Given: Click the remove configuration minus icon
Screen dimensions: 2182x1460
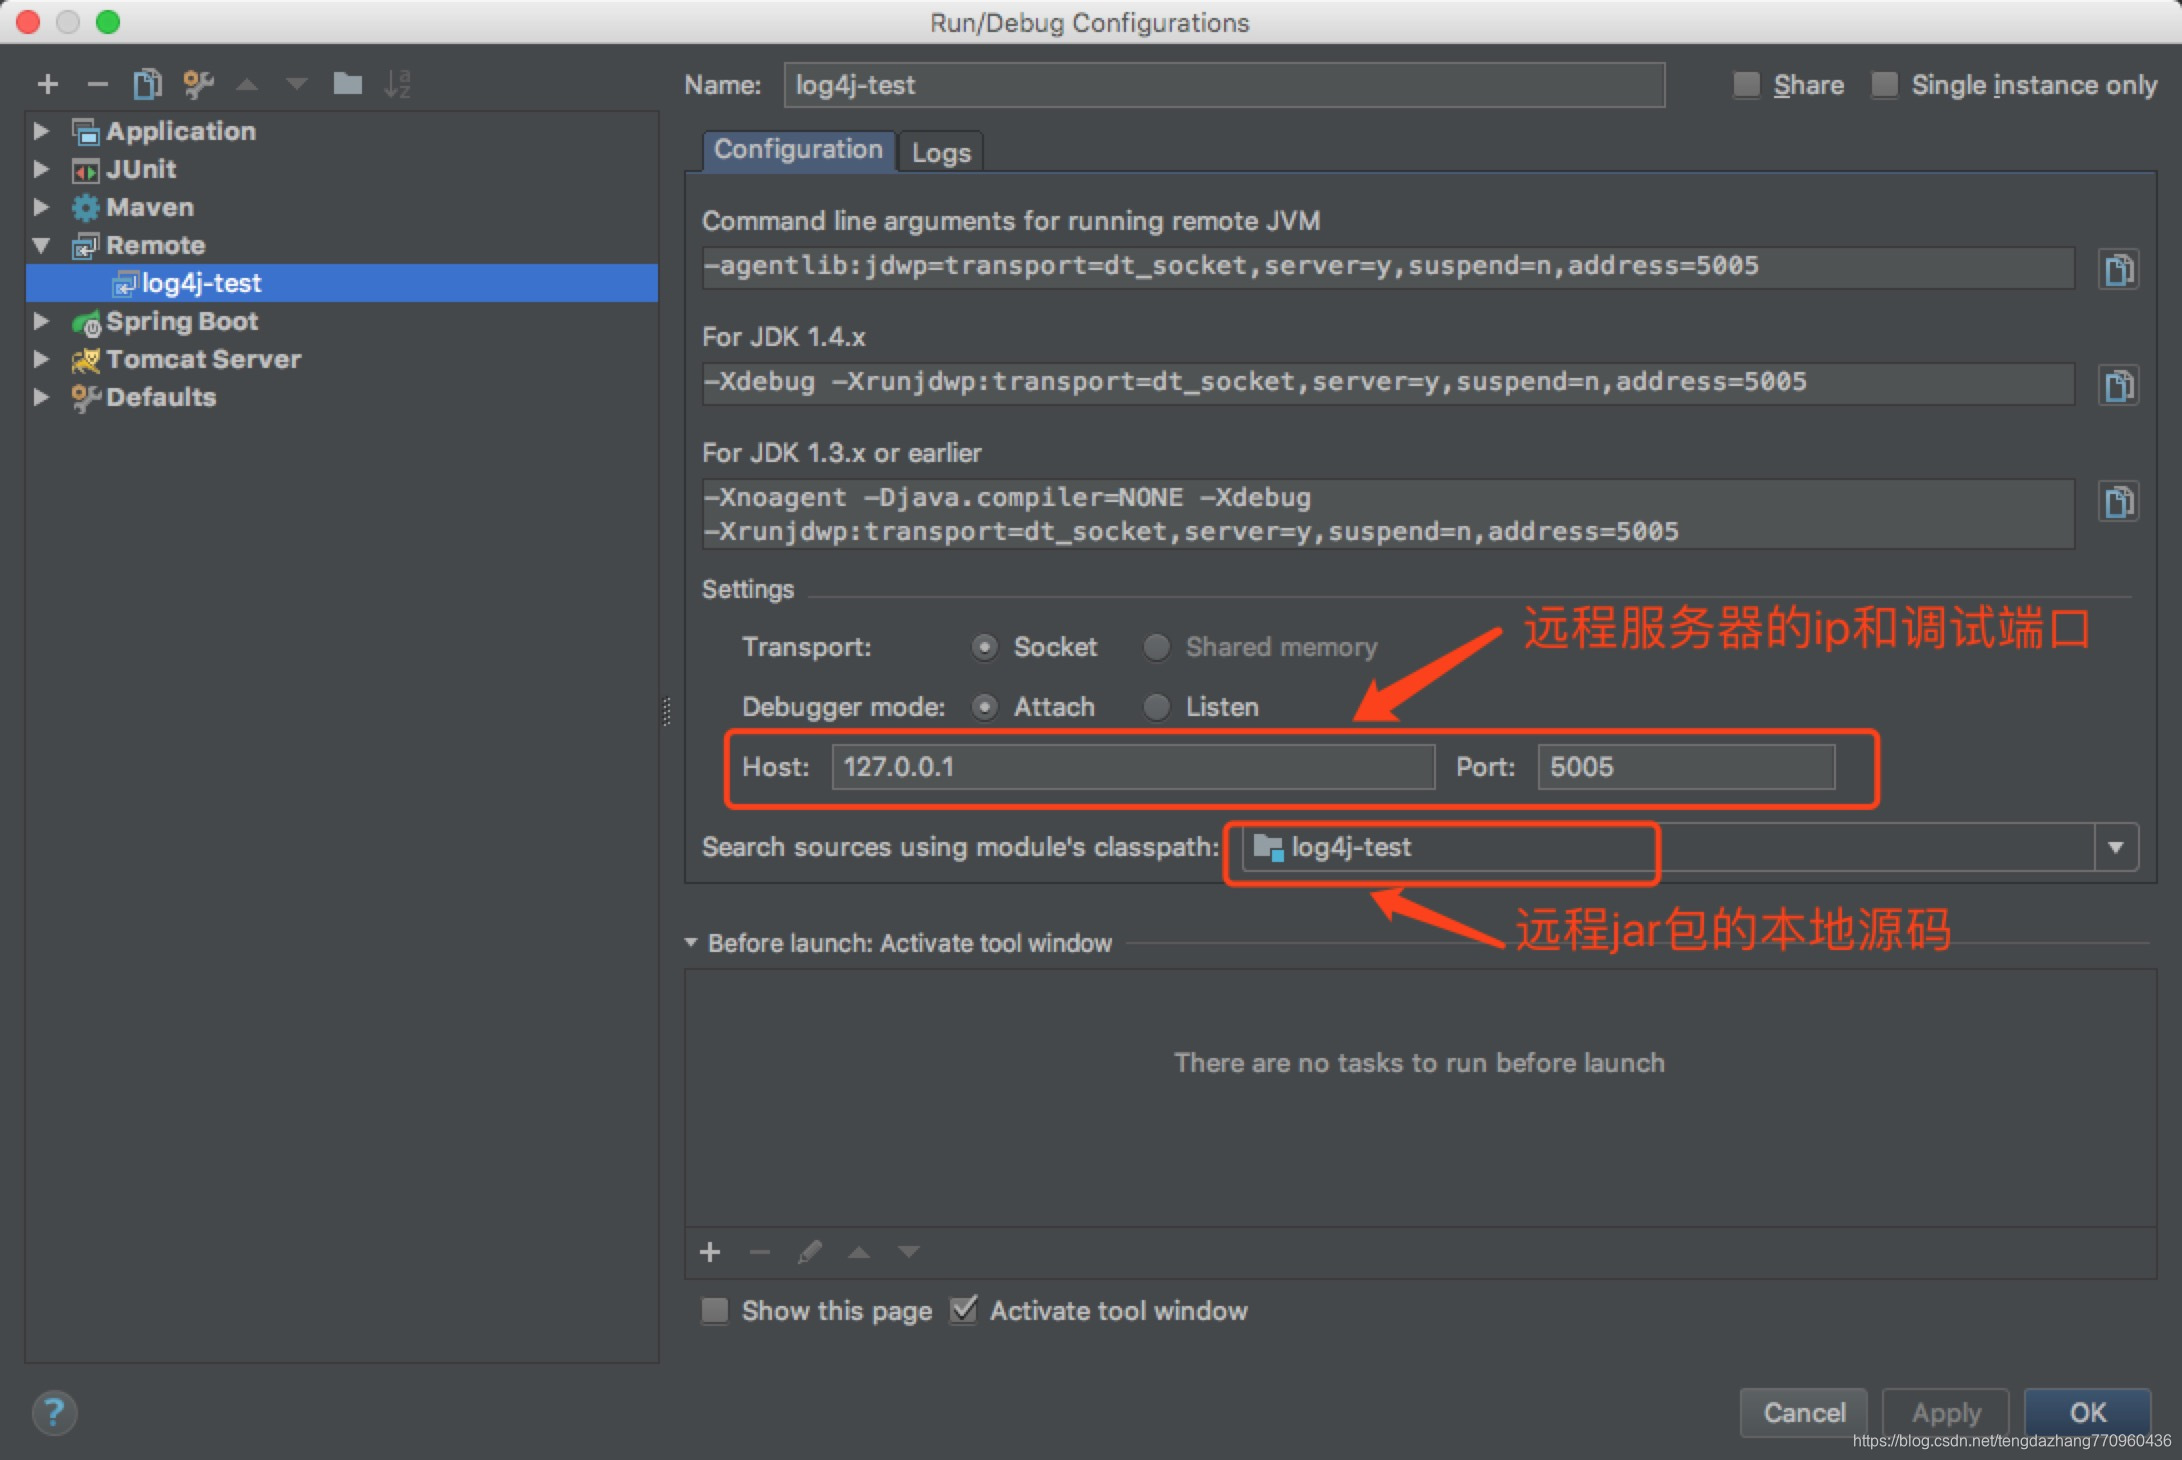Looking at the screenshot, I should (97, 84).
